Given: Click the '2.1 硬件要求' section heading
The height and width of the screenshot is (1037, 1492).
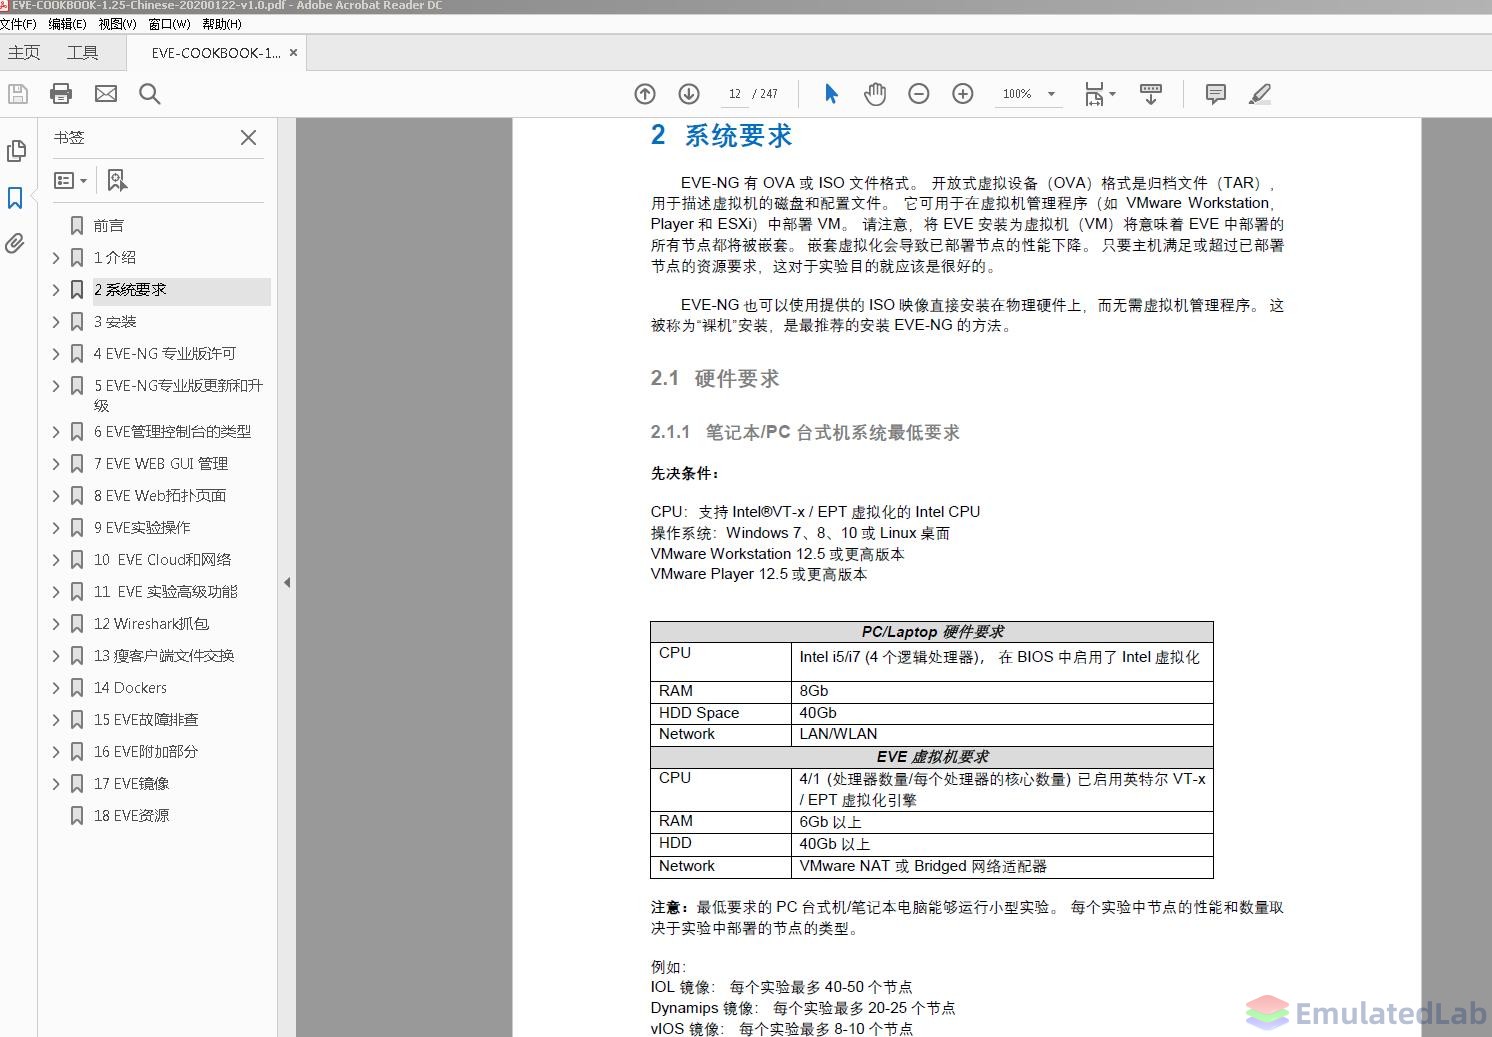Looking at the screenshot, I should [x=715, y=379].
